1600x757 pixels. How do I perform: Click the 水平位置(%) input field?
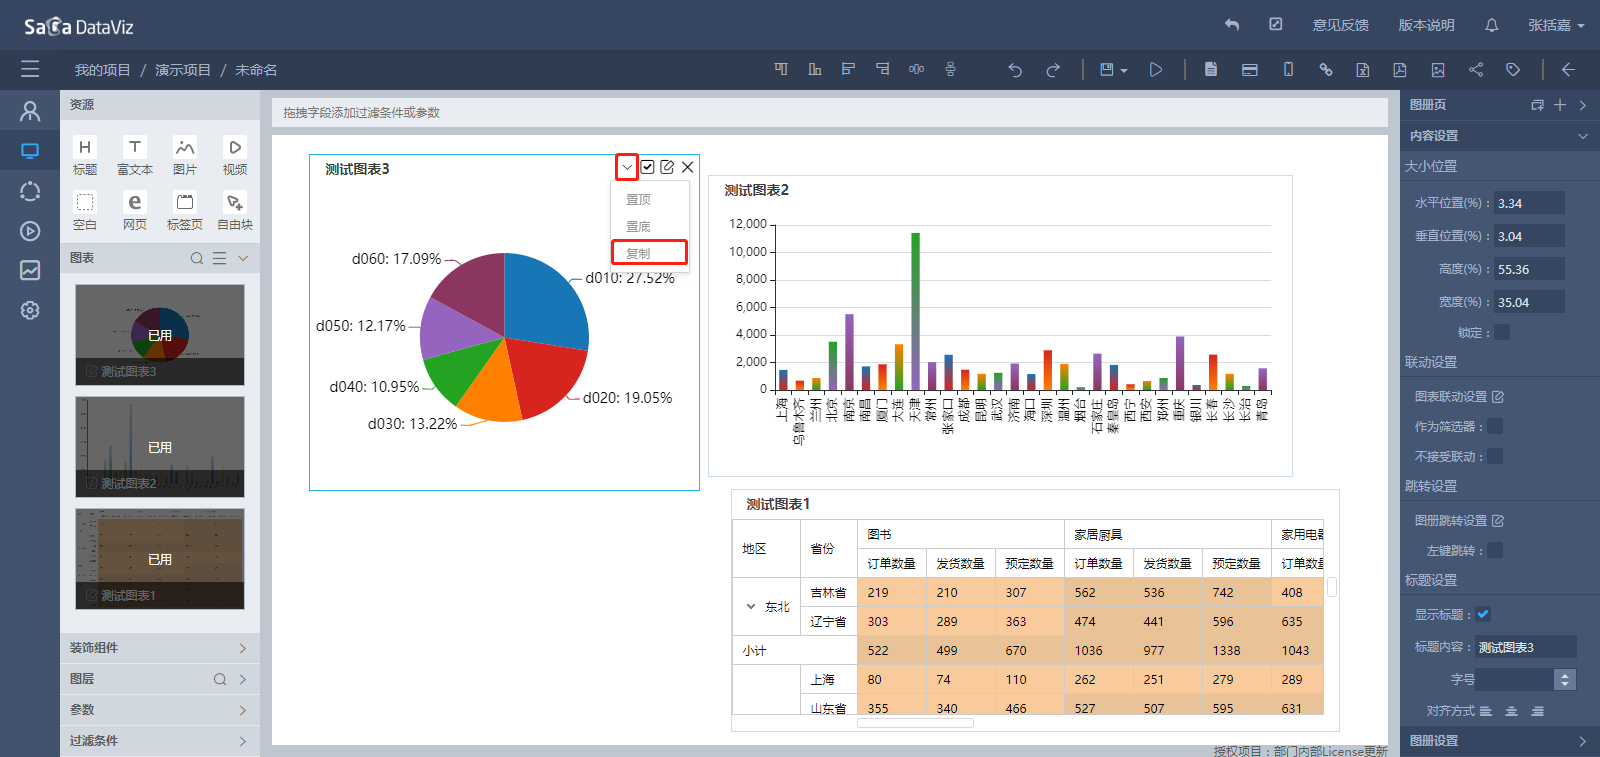[x=1529, y=203]
